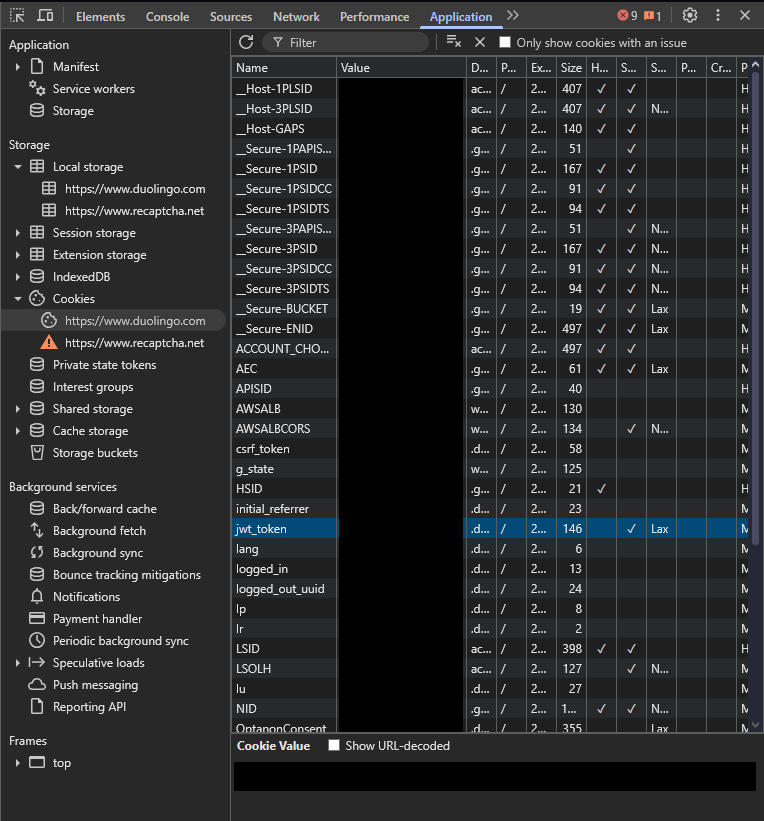Show more tabs via double chevron
This screenshot has width=764, height=821.
(513, 16)
